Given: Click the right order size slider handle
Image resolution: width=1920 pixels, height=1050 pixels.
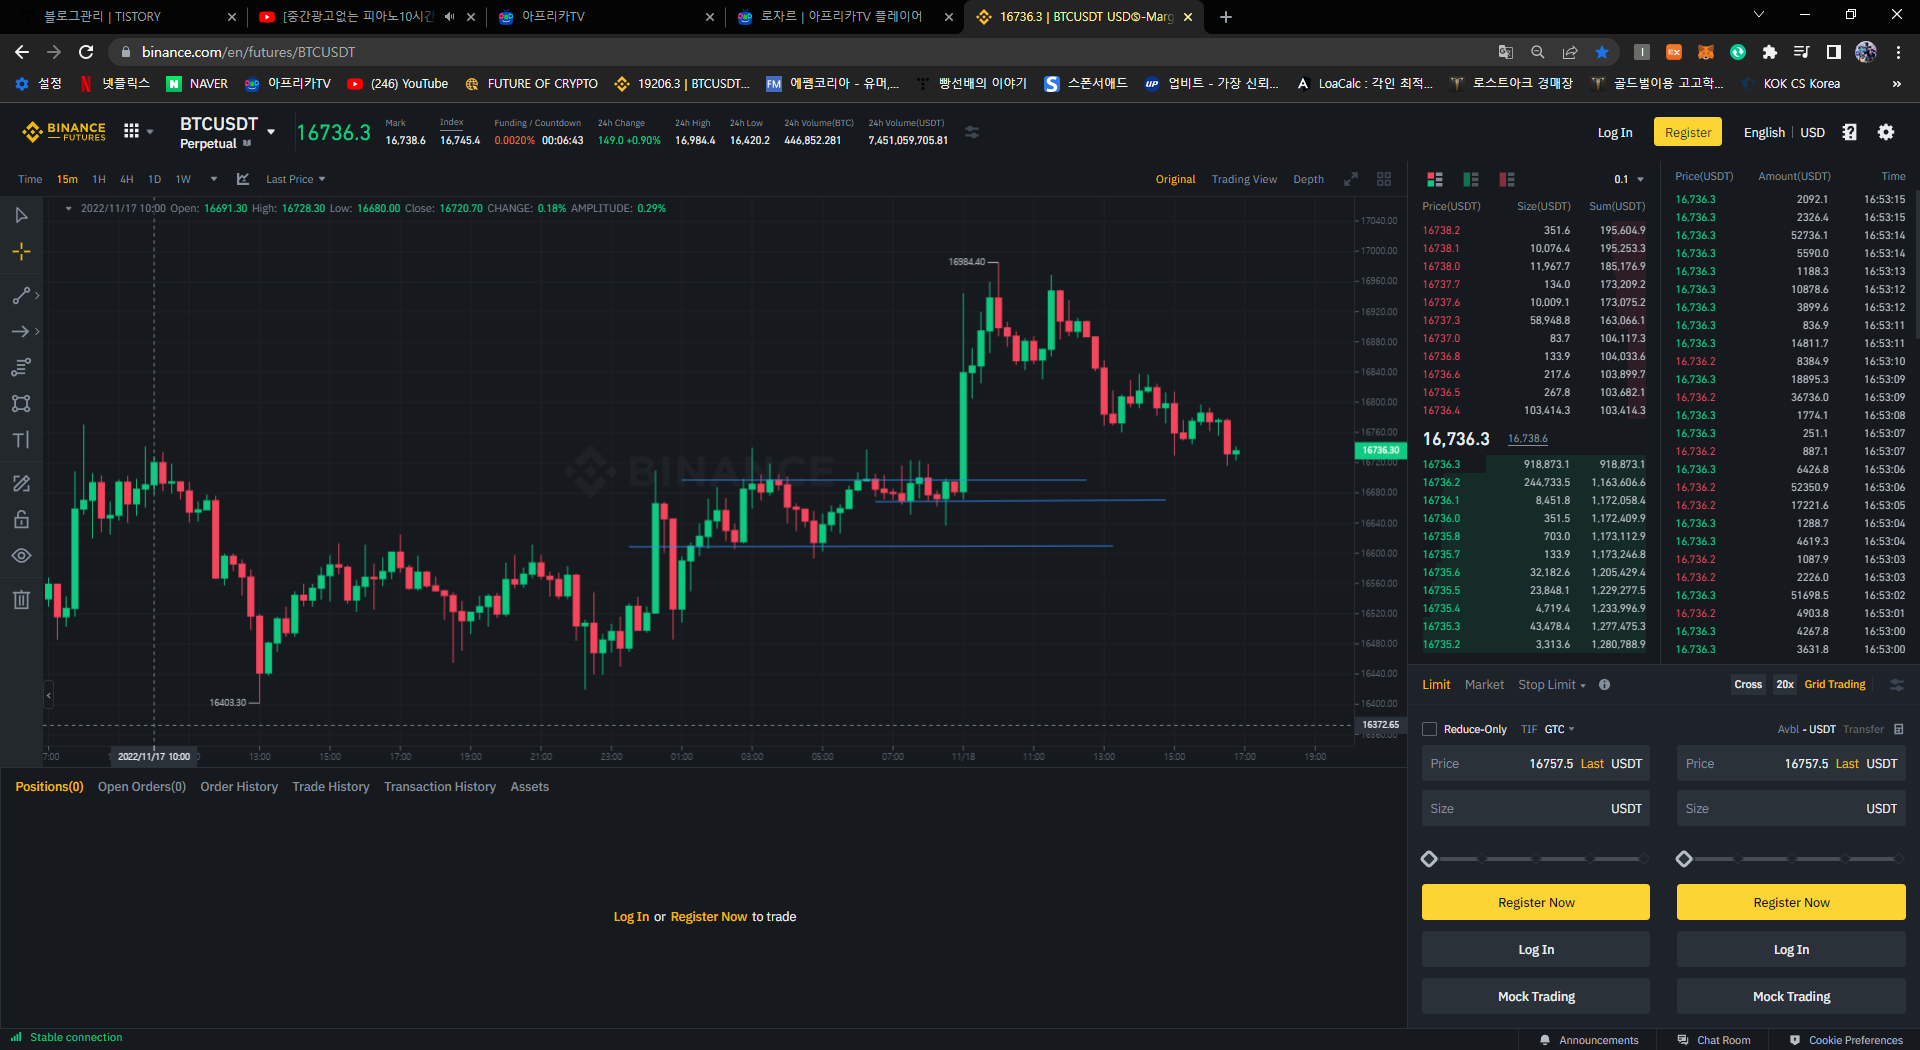Looking at the screenshot, I should 1684,859.
